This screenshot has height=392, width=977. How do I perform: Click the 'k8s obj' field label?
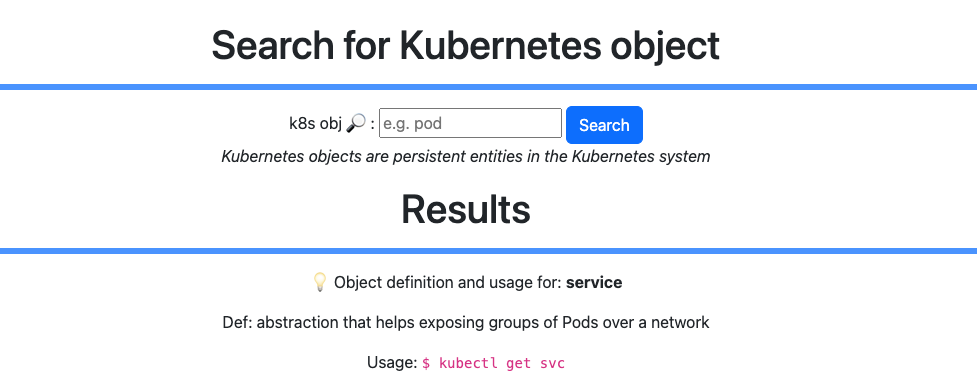pos(315,124)
